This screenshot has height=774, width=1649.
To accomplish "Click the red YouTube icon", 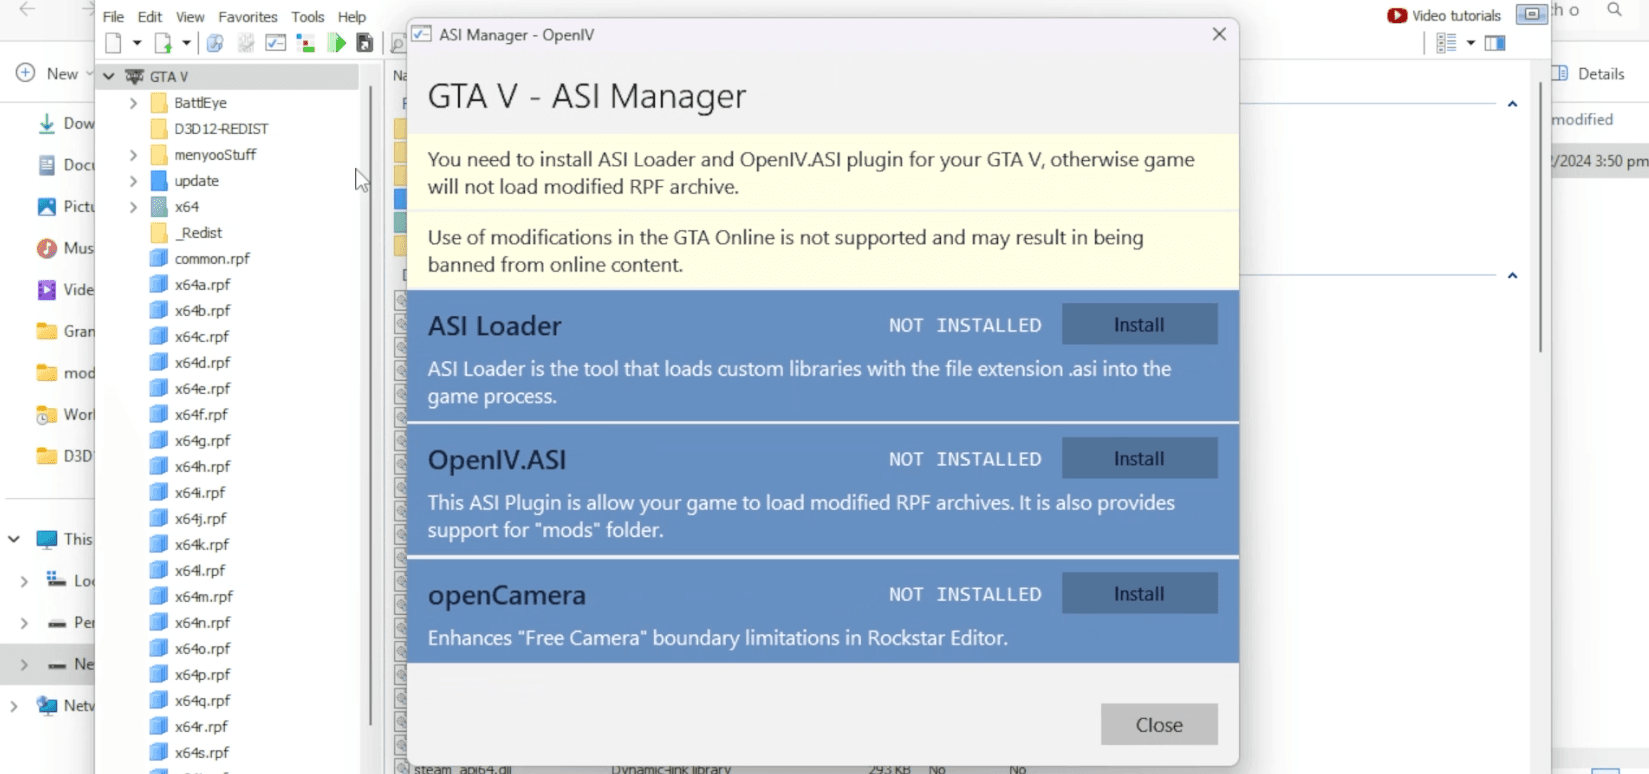I will point(1397,16).
